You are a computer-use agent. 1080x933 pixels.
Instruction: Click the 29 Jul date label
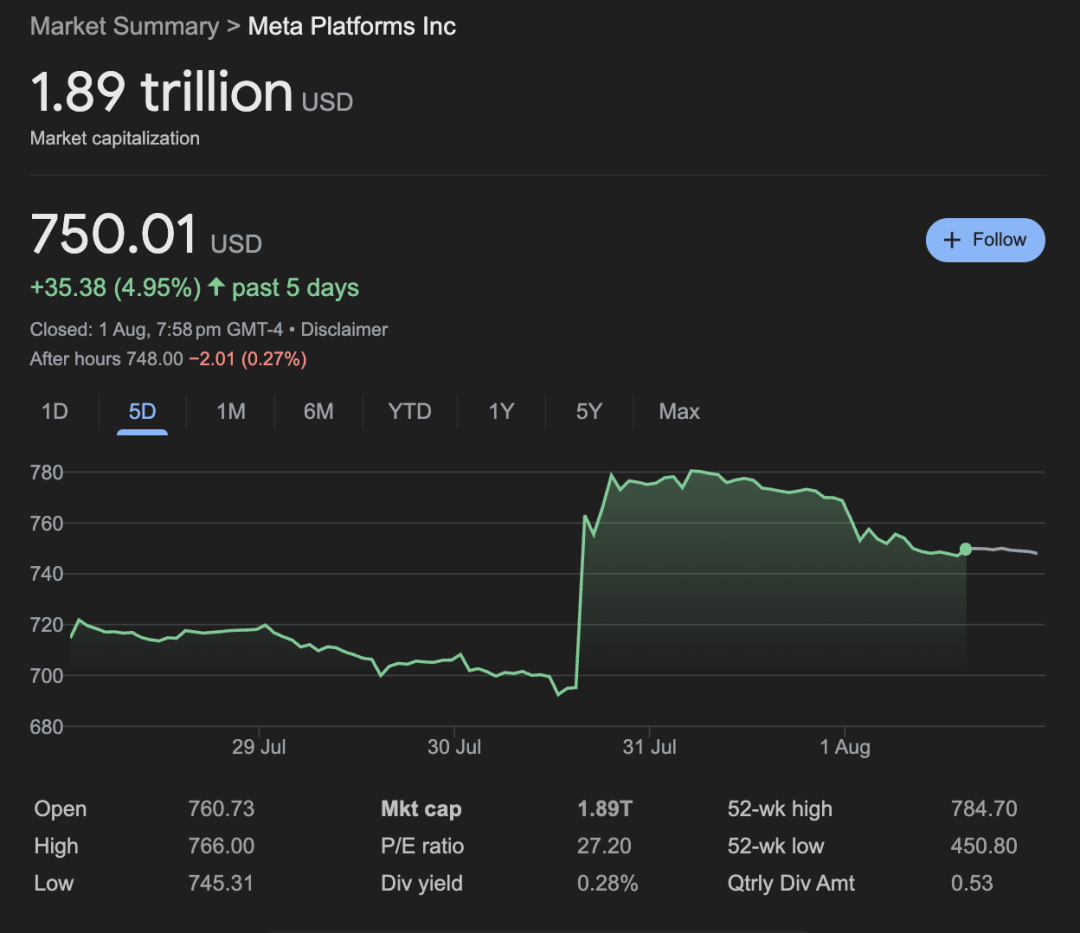tap(259, 747)
